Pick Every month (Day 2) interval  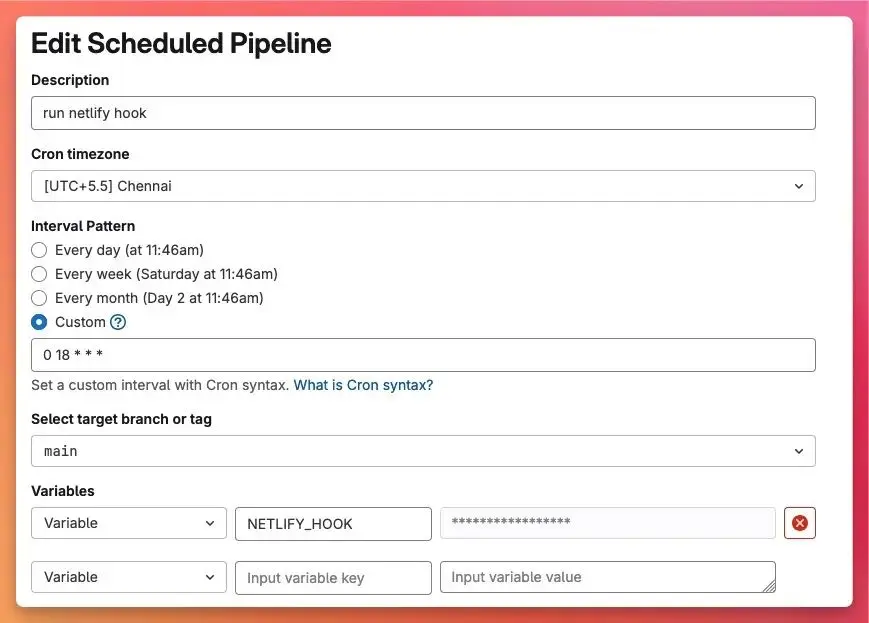[39, 298]
